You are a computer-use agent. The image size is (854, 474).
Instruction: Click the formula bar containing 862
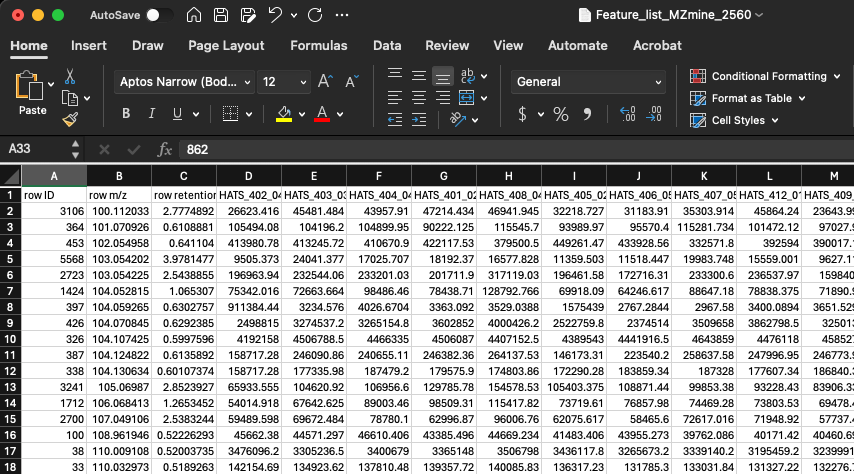tap(516, 149)
